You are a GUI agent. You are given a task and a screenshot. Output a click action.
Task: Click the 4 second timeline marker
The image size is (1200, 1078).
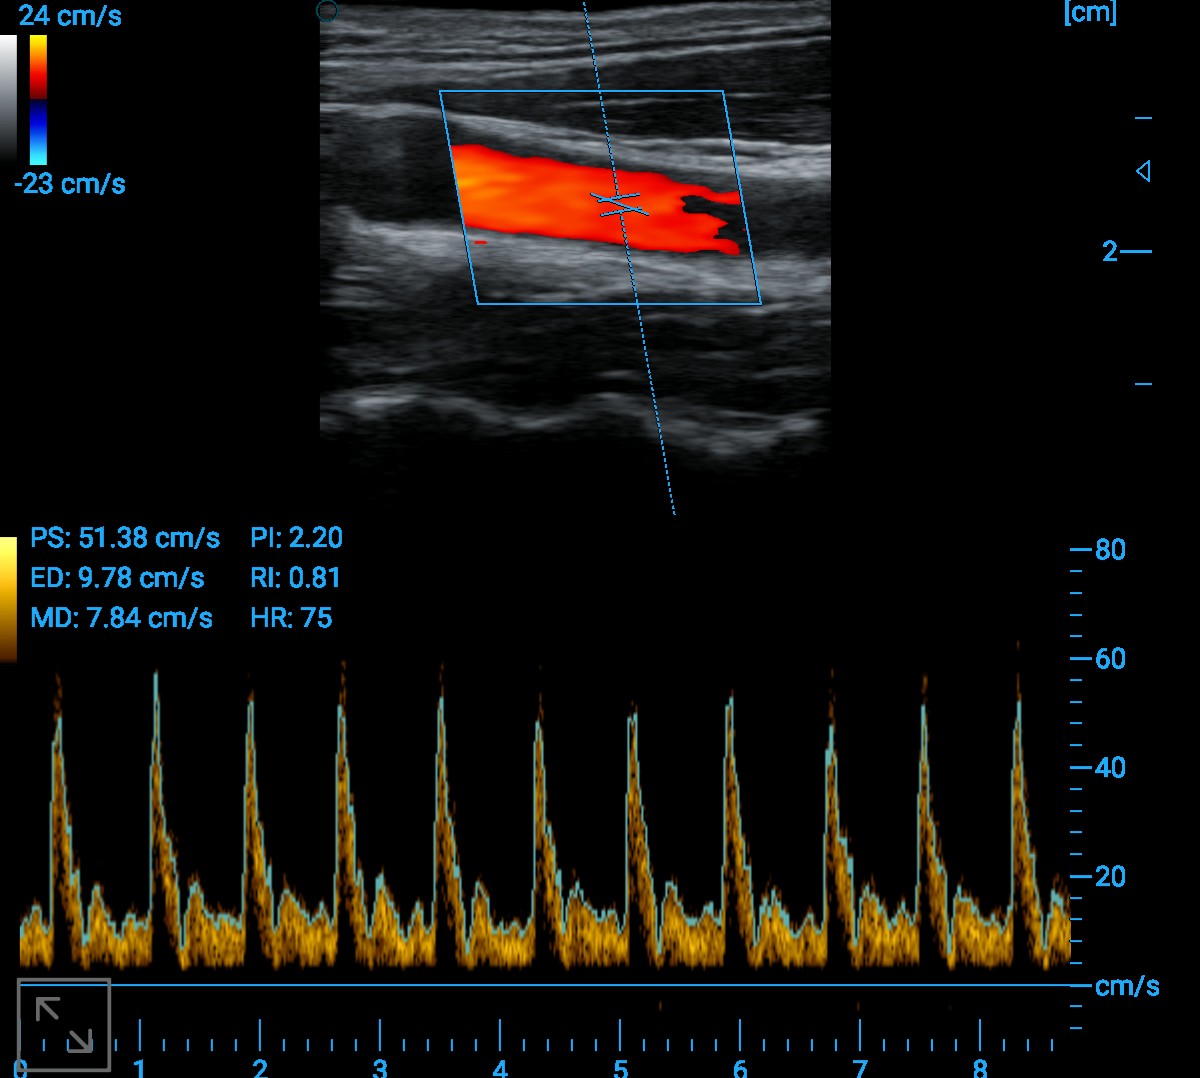[500, 1066]
